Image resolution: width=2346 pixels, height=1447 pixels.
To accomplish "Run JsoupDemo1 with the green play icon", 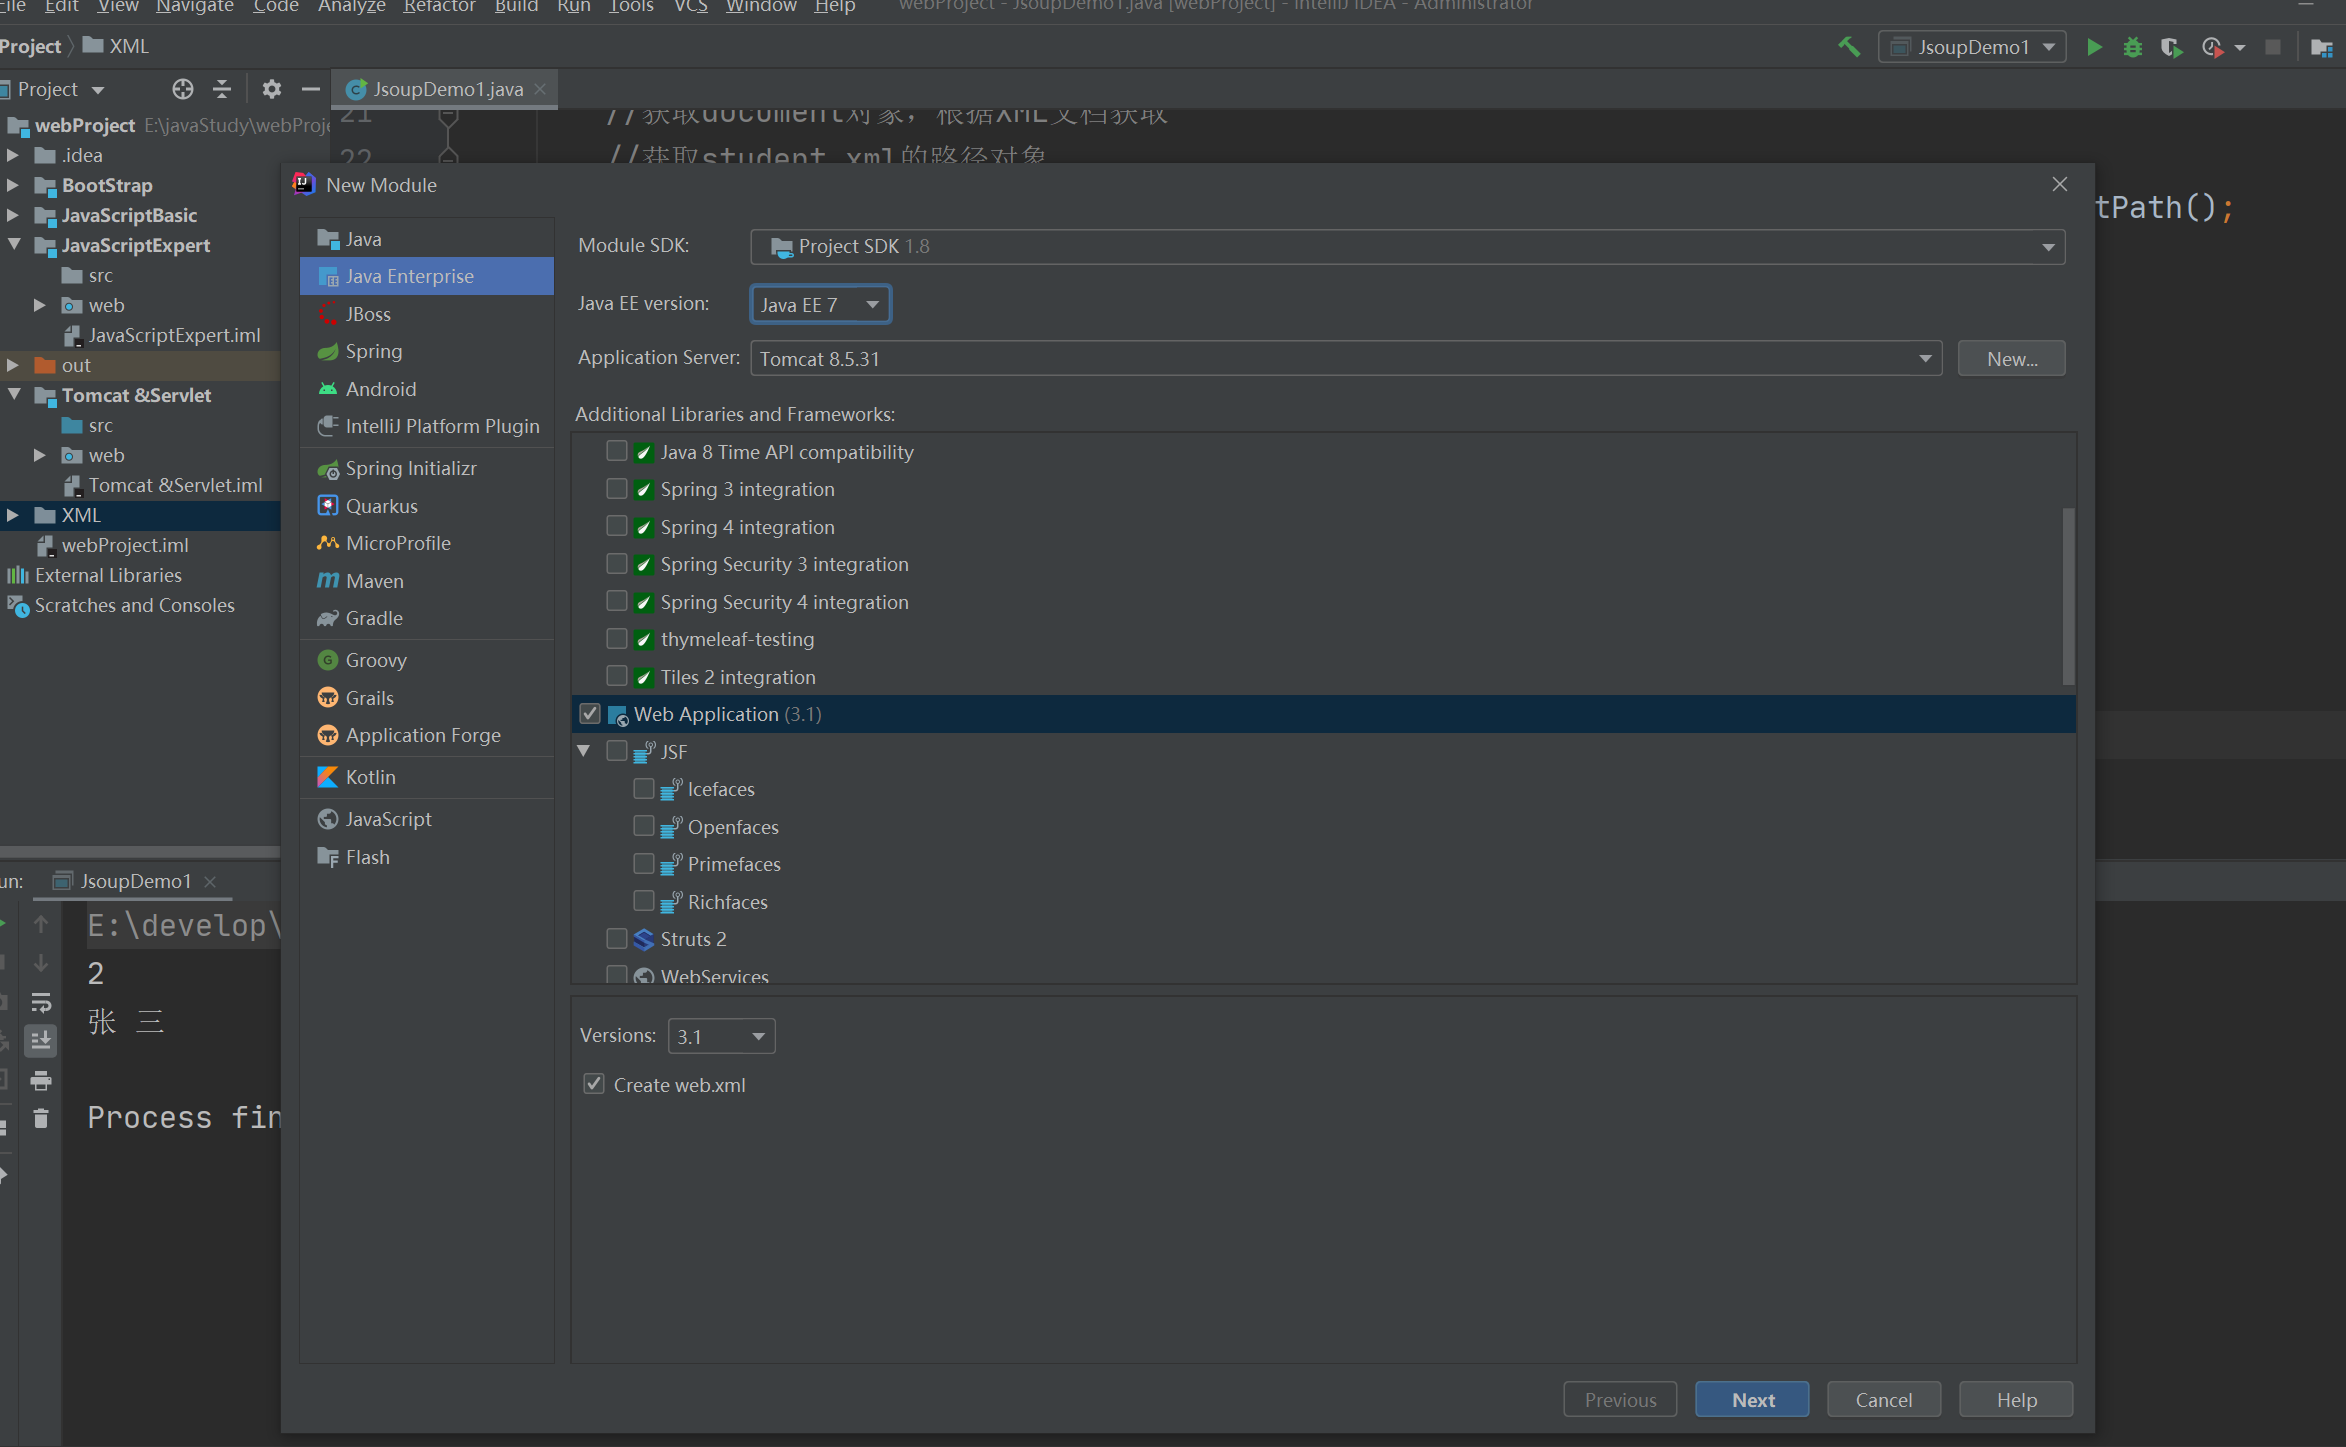I will (x=2093, y=47).
